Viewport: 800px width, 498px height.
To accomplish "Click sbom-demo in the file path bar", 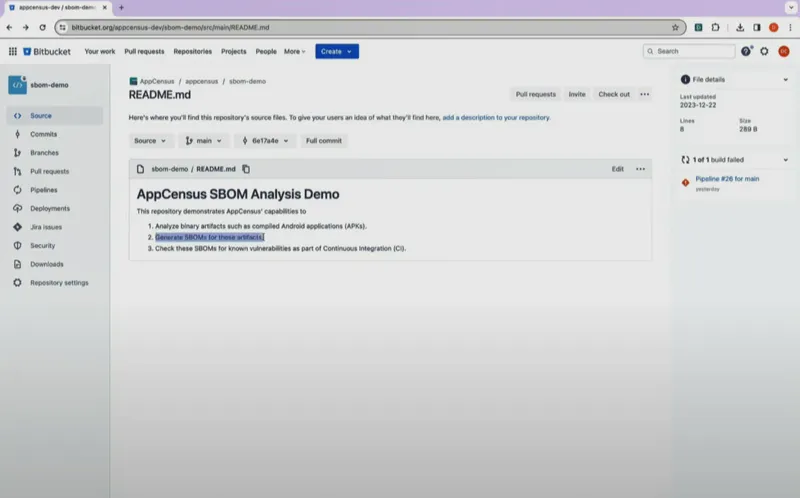I will click(169, 169).
